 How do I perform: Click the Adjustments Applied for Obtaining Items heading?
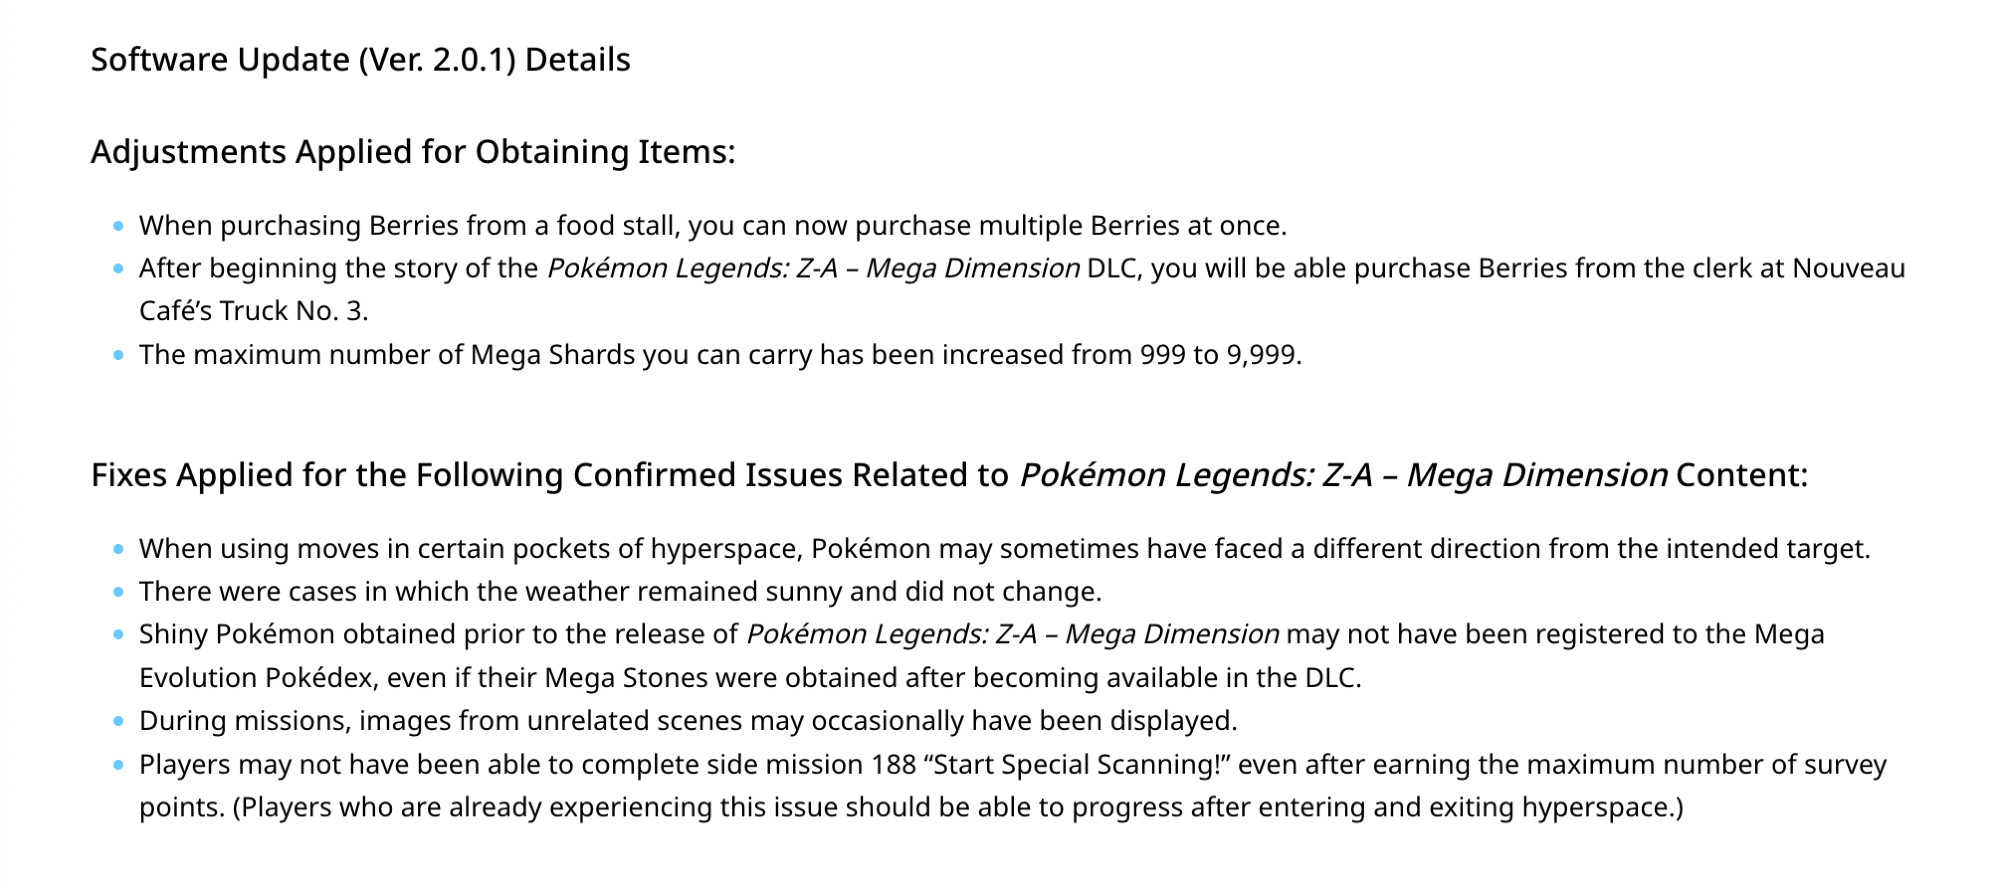(413, 152)
